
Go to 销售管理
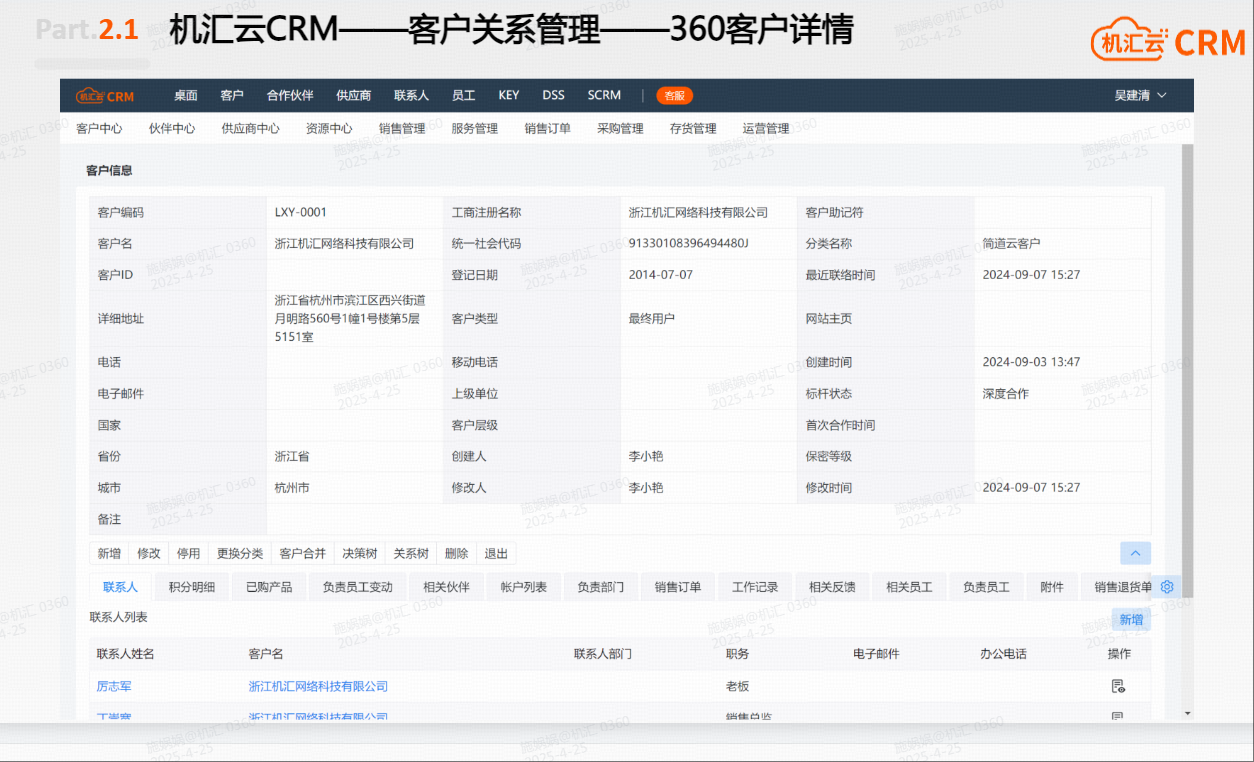(402, 129)
